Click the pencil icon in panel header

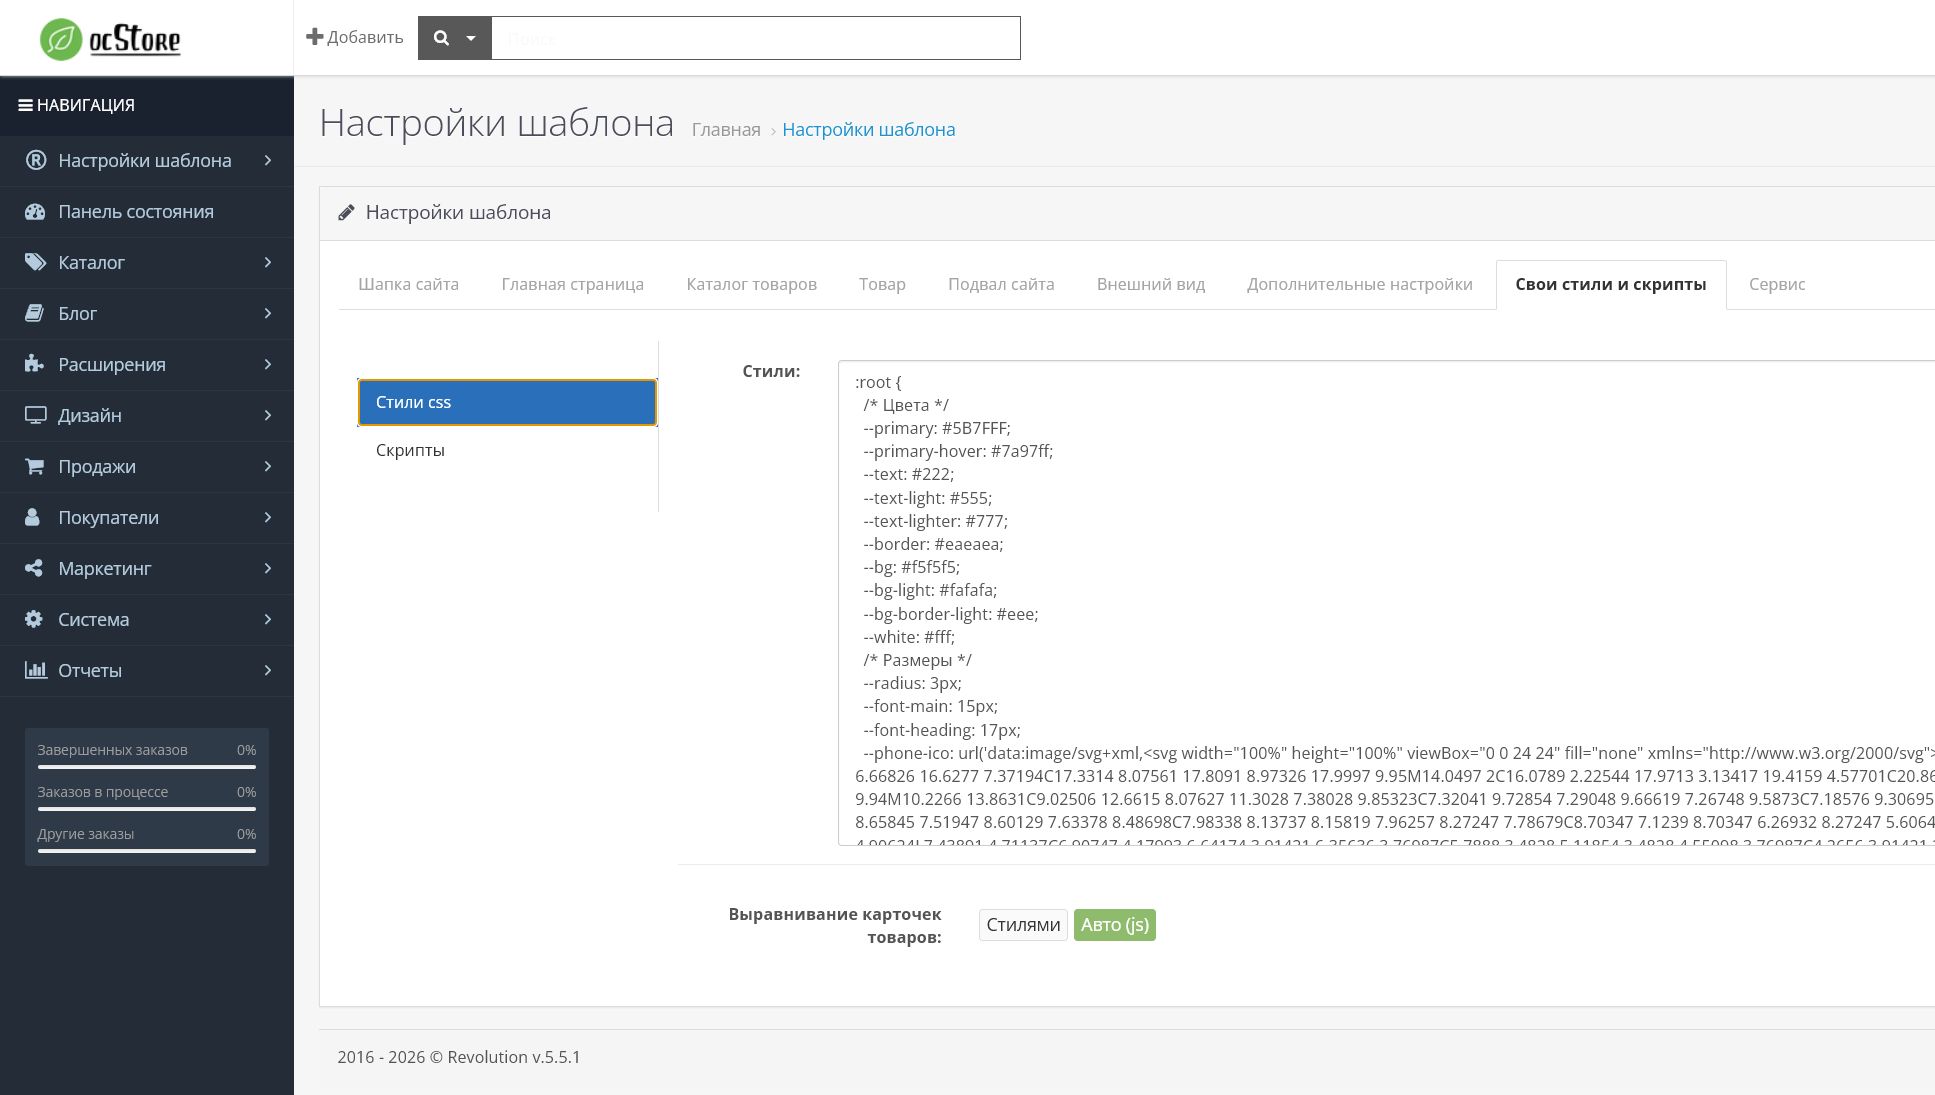click(x=346, y=212)
